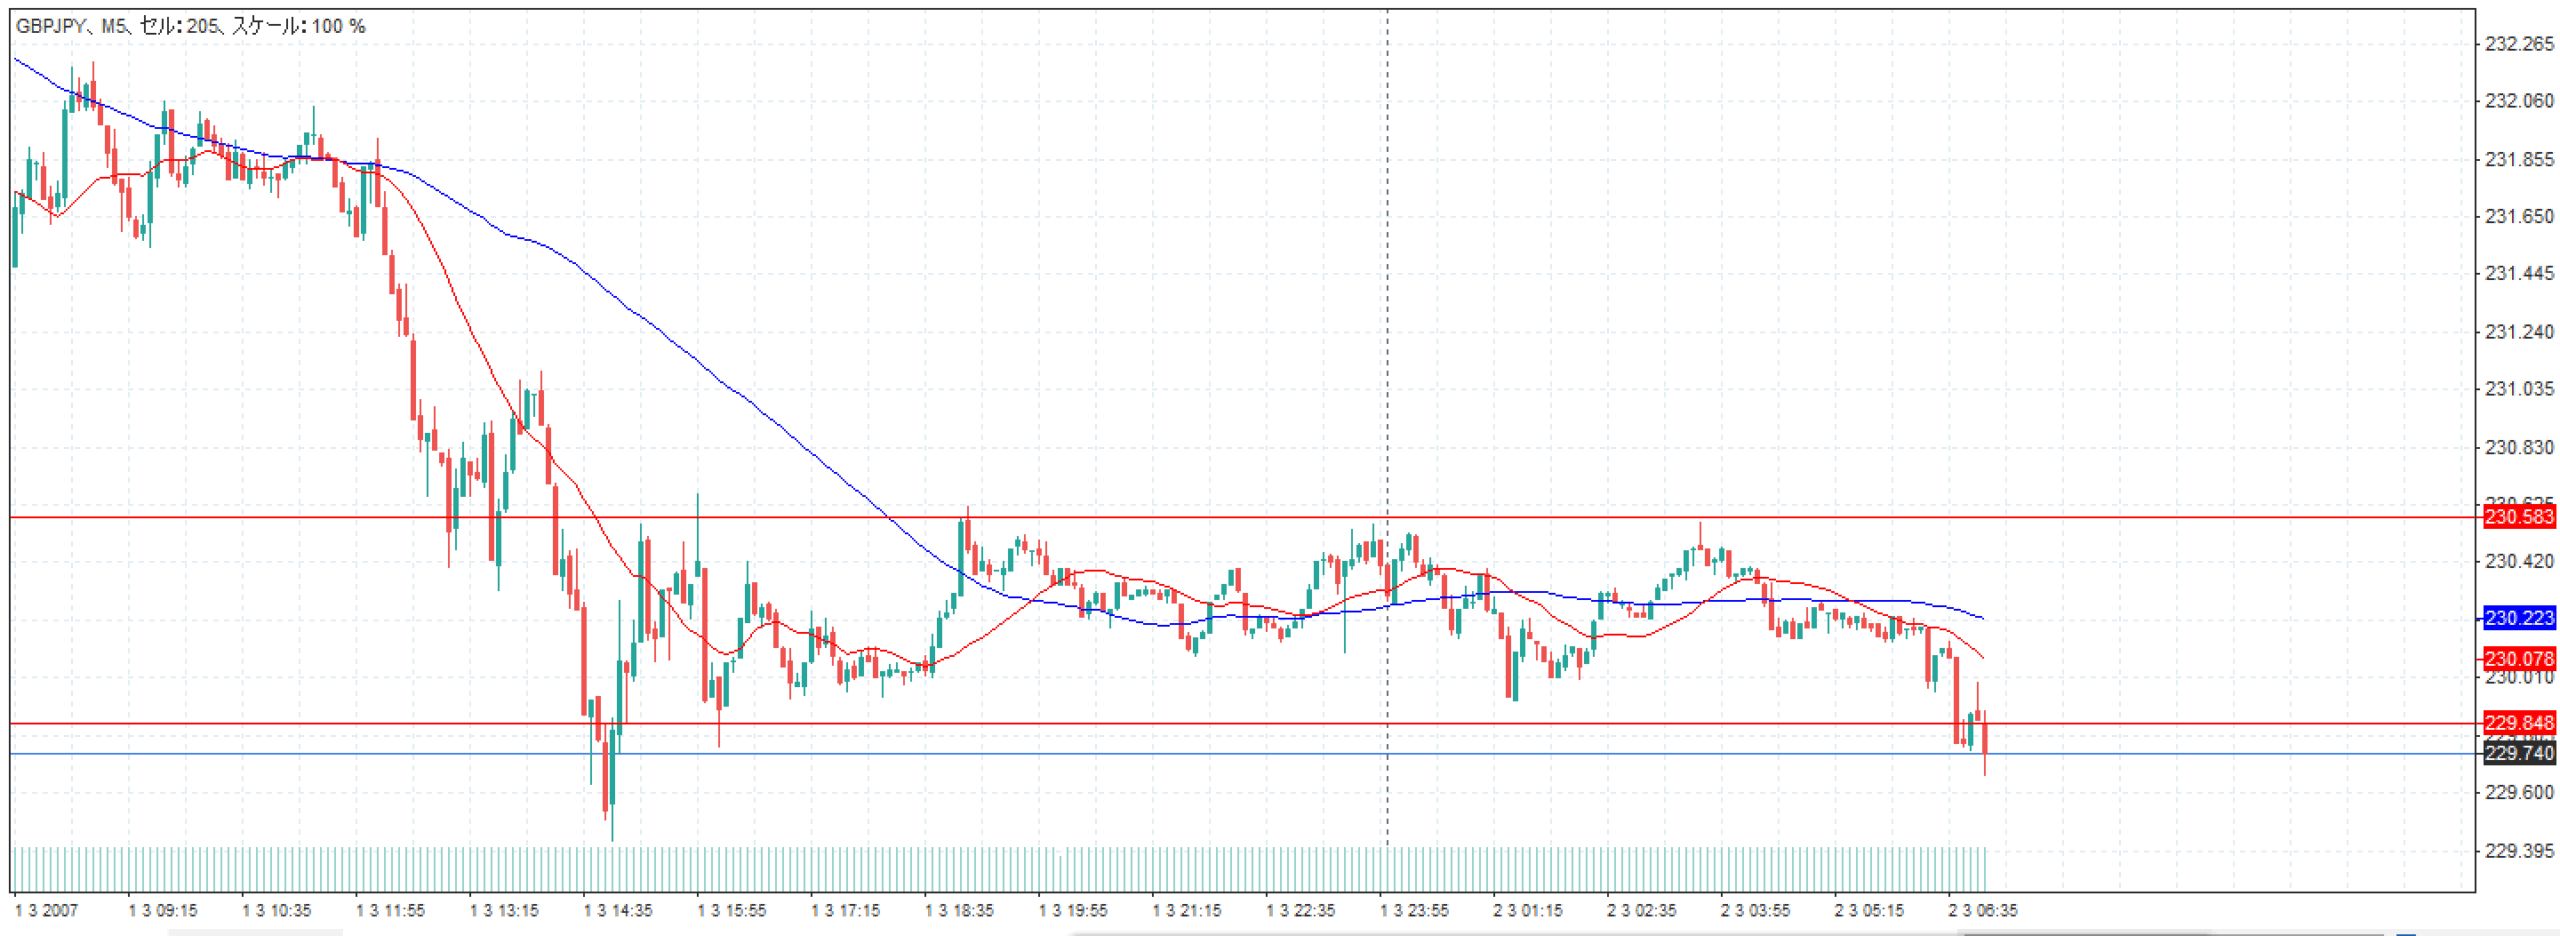
Task: Click the 1 3 23:55 time label
Action: coord(1414,911)
